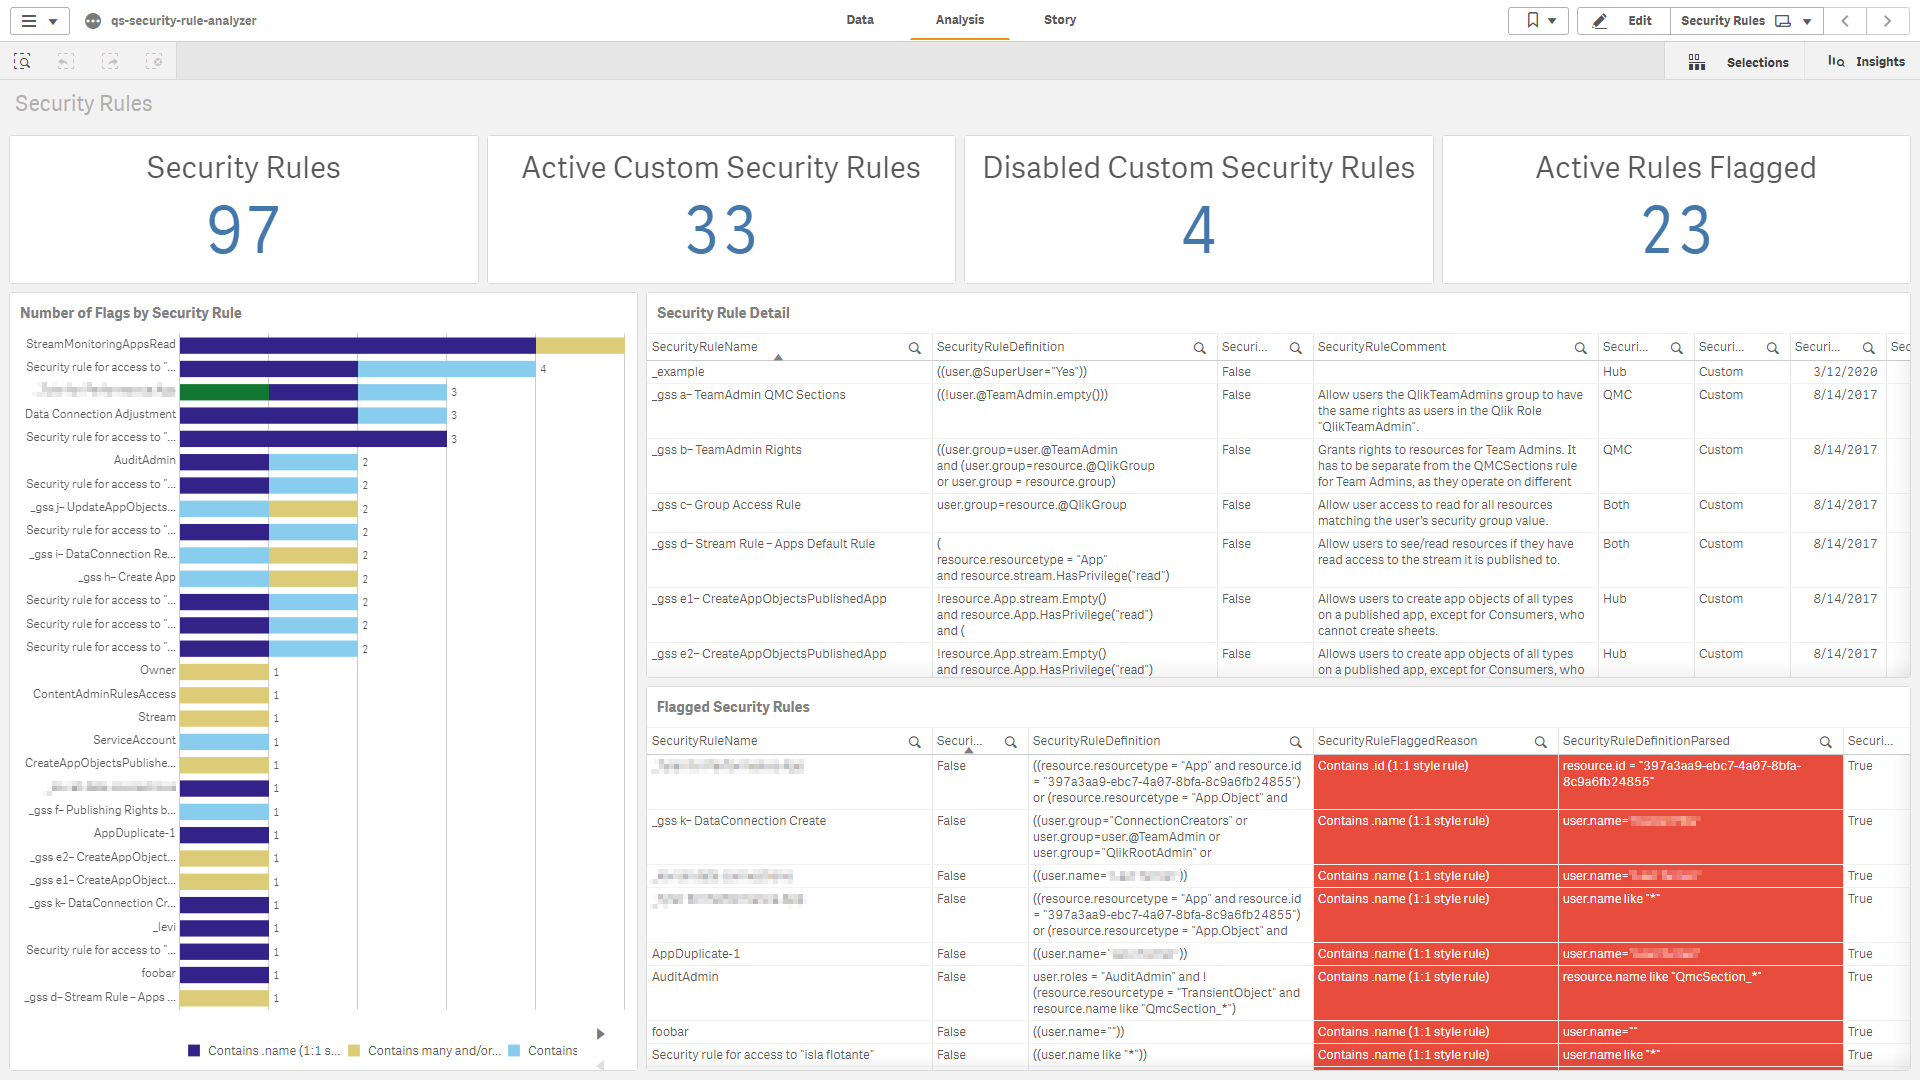Go to the previous sheet arrow
Screen dimensions: 1920x1080
click(1845, 20)
